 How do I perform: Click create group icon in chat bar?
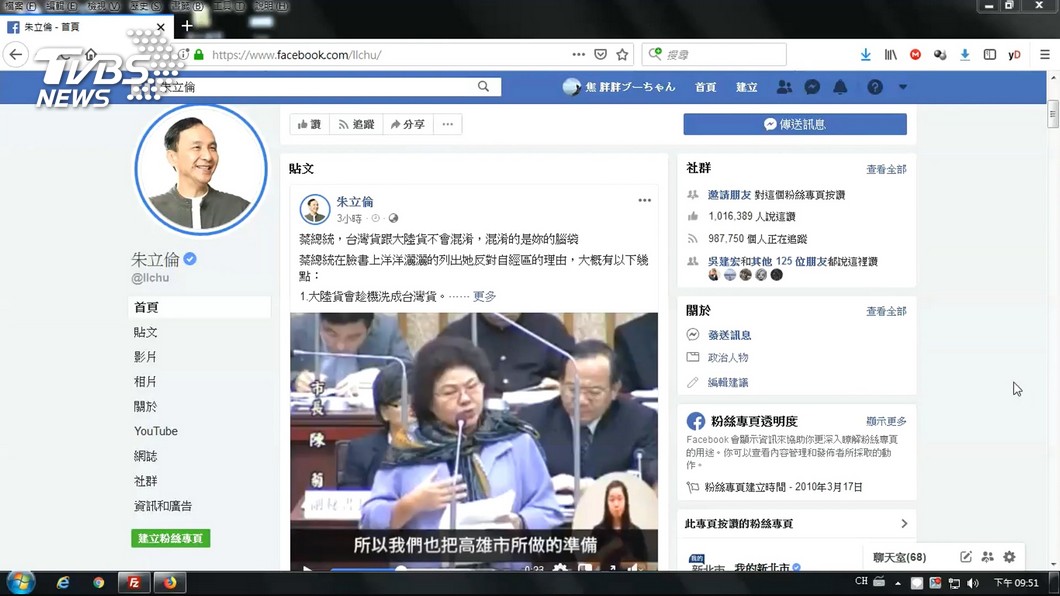click(x=988, y=557)
